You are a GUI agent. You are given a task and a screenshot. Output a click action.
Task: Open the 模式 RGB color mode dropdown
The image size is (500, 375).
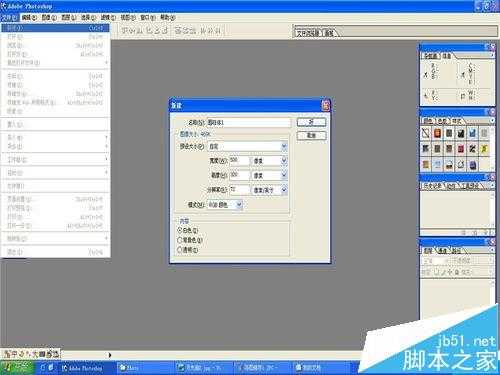click(239, 205)
